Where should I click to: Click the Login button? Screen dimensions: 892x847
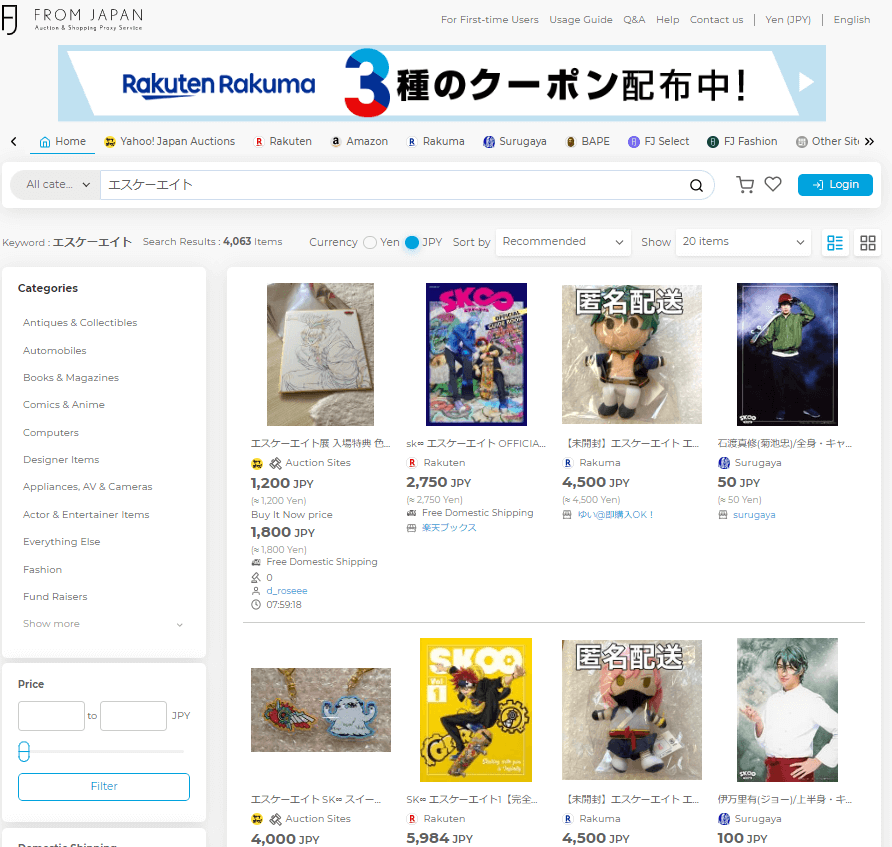(x=835, y=185)
